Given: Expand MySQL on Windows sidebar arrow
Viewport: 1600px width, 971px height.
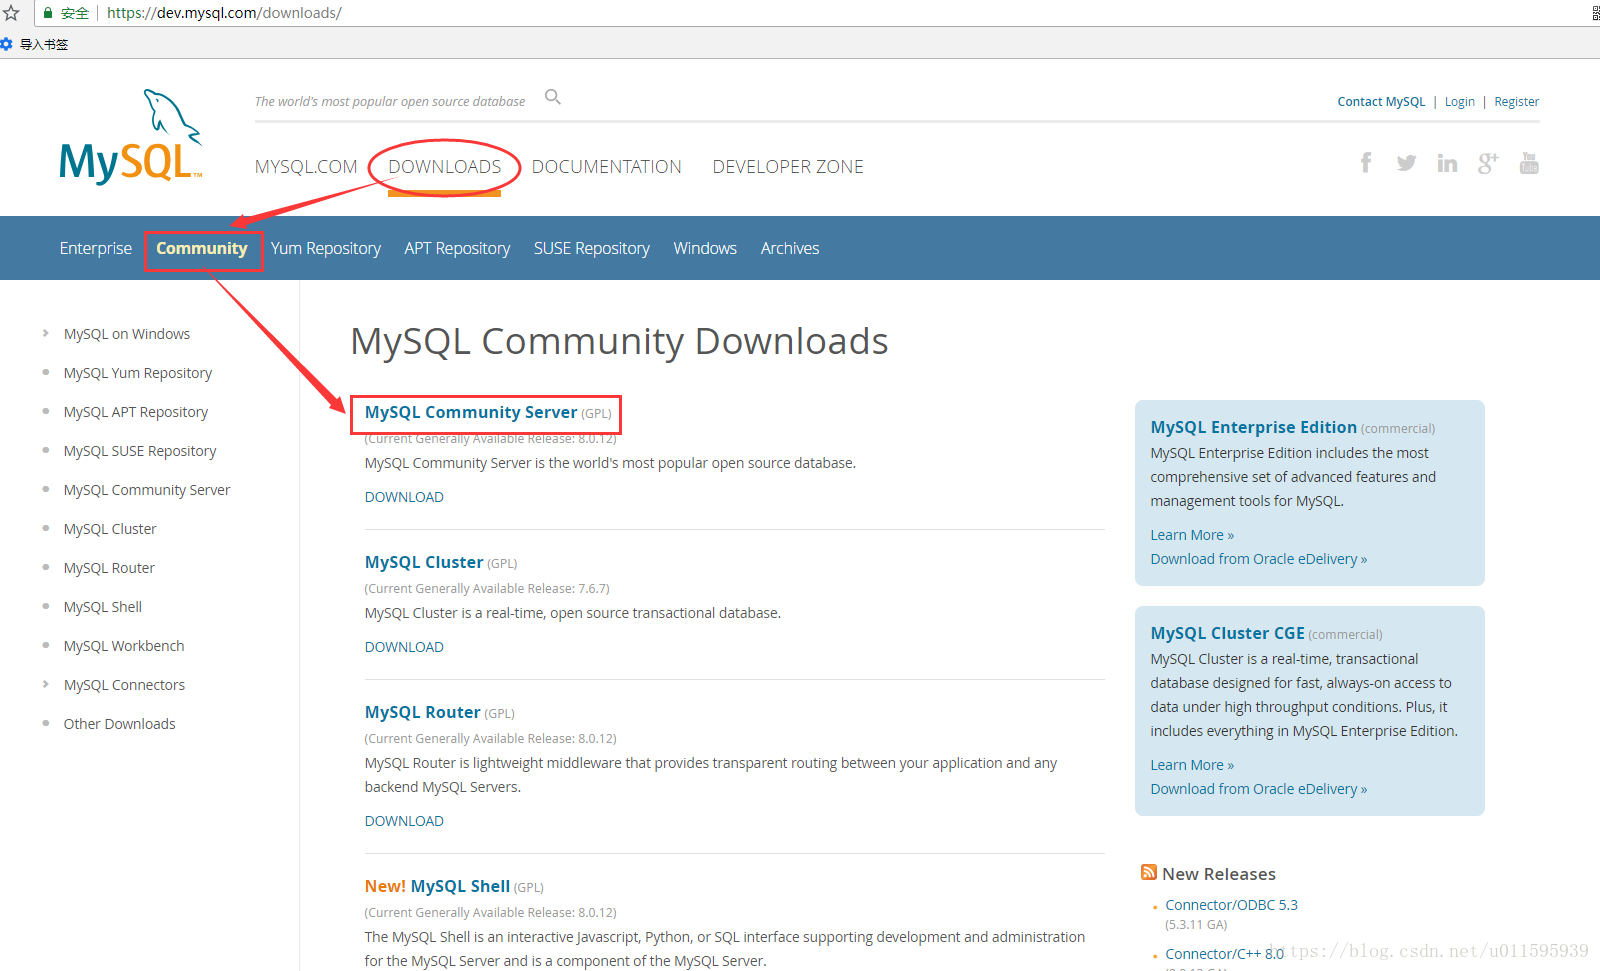Looking at the screenshot, I should coord(46,333).
